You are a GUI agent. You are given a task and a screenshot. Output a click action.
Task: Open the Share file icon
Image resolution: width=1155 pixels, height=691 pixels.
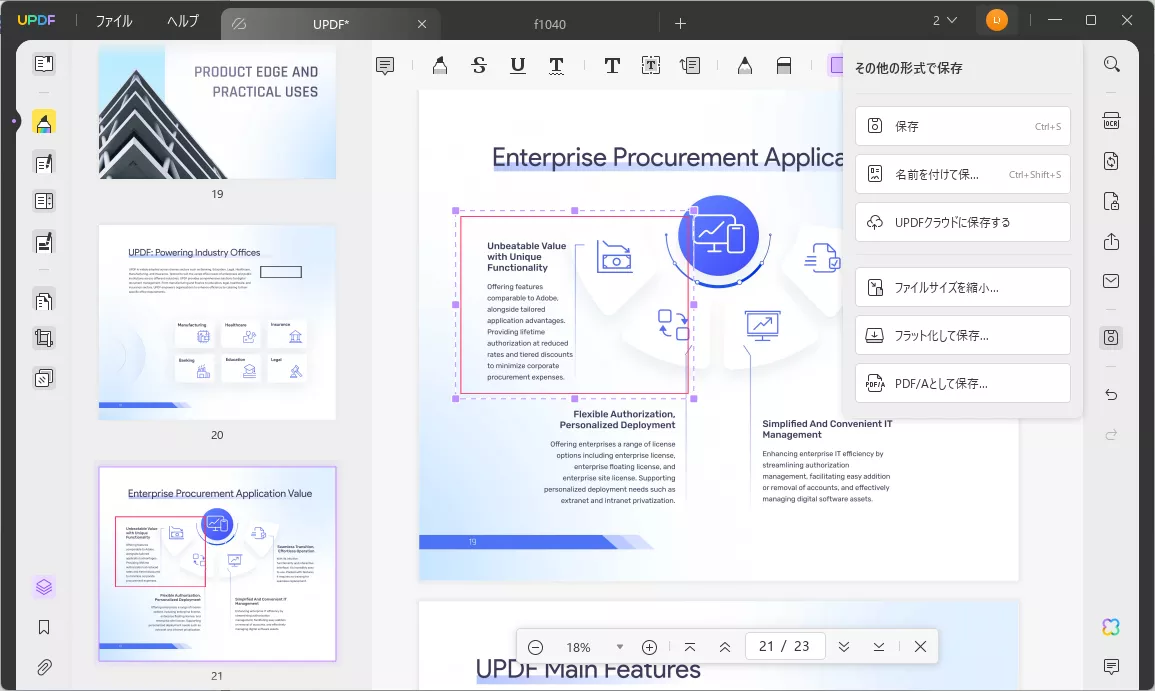pos(1112,242)
